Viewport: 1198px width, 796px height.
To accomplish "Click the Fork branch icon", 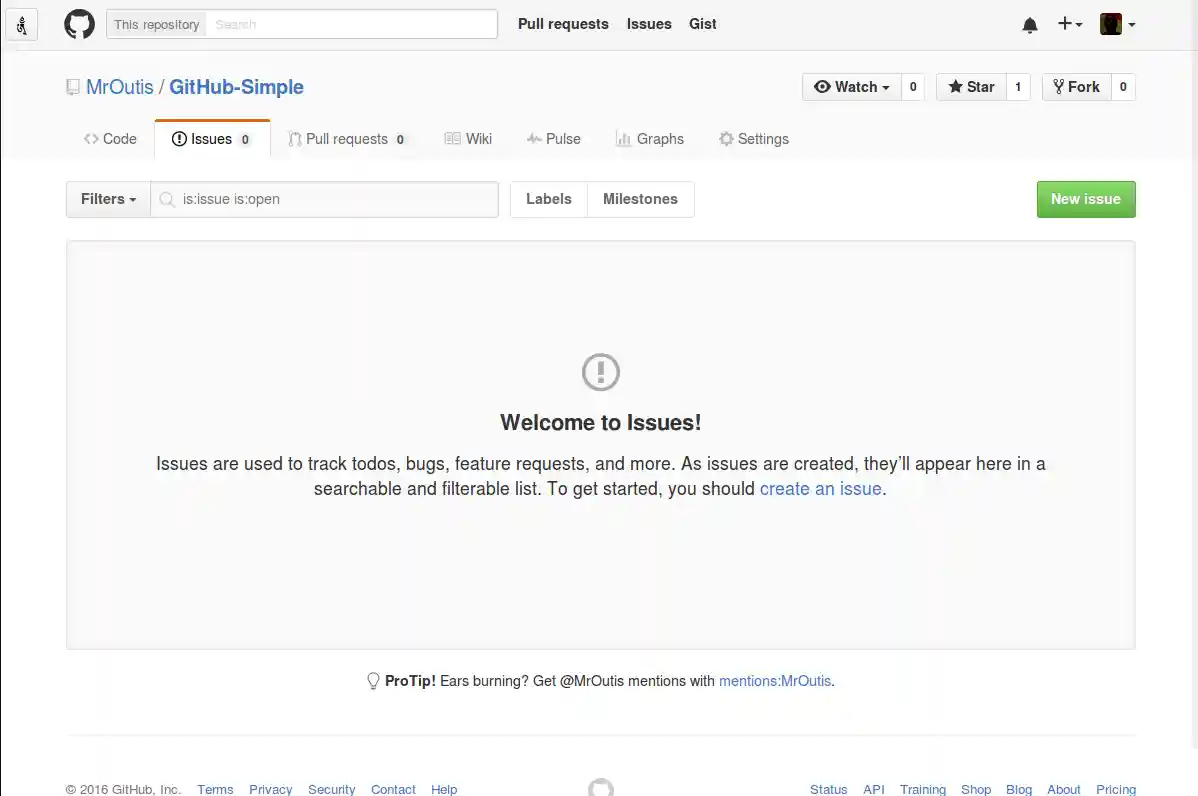I will (x=1057, y=86).
